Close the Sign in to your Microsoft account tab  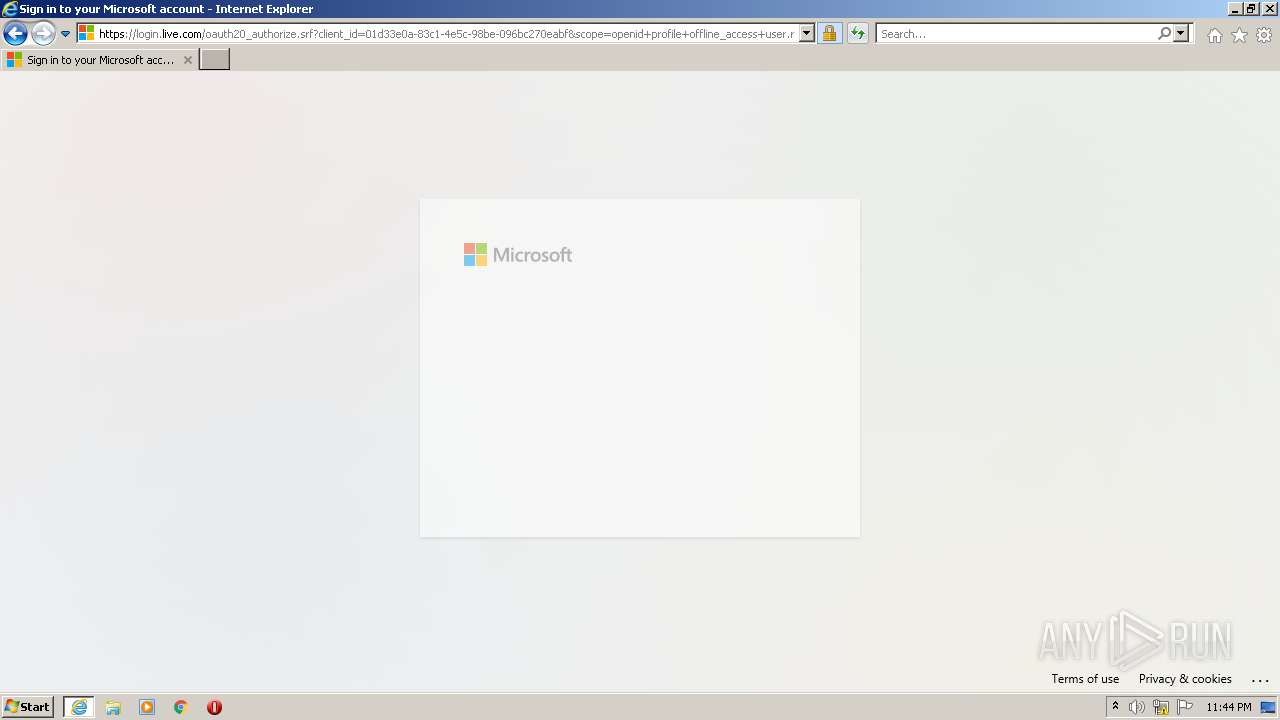tap(187, 60)
